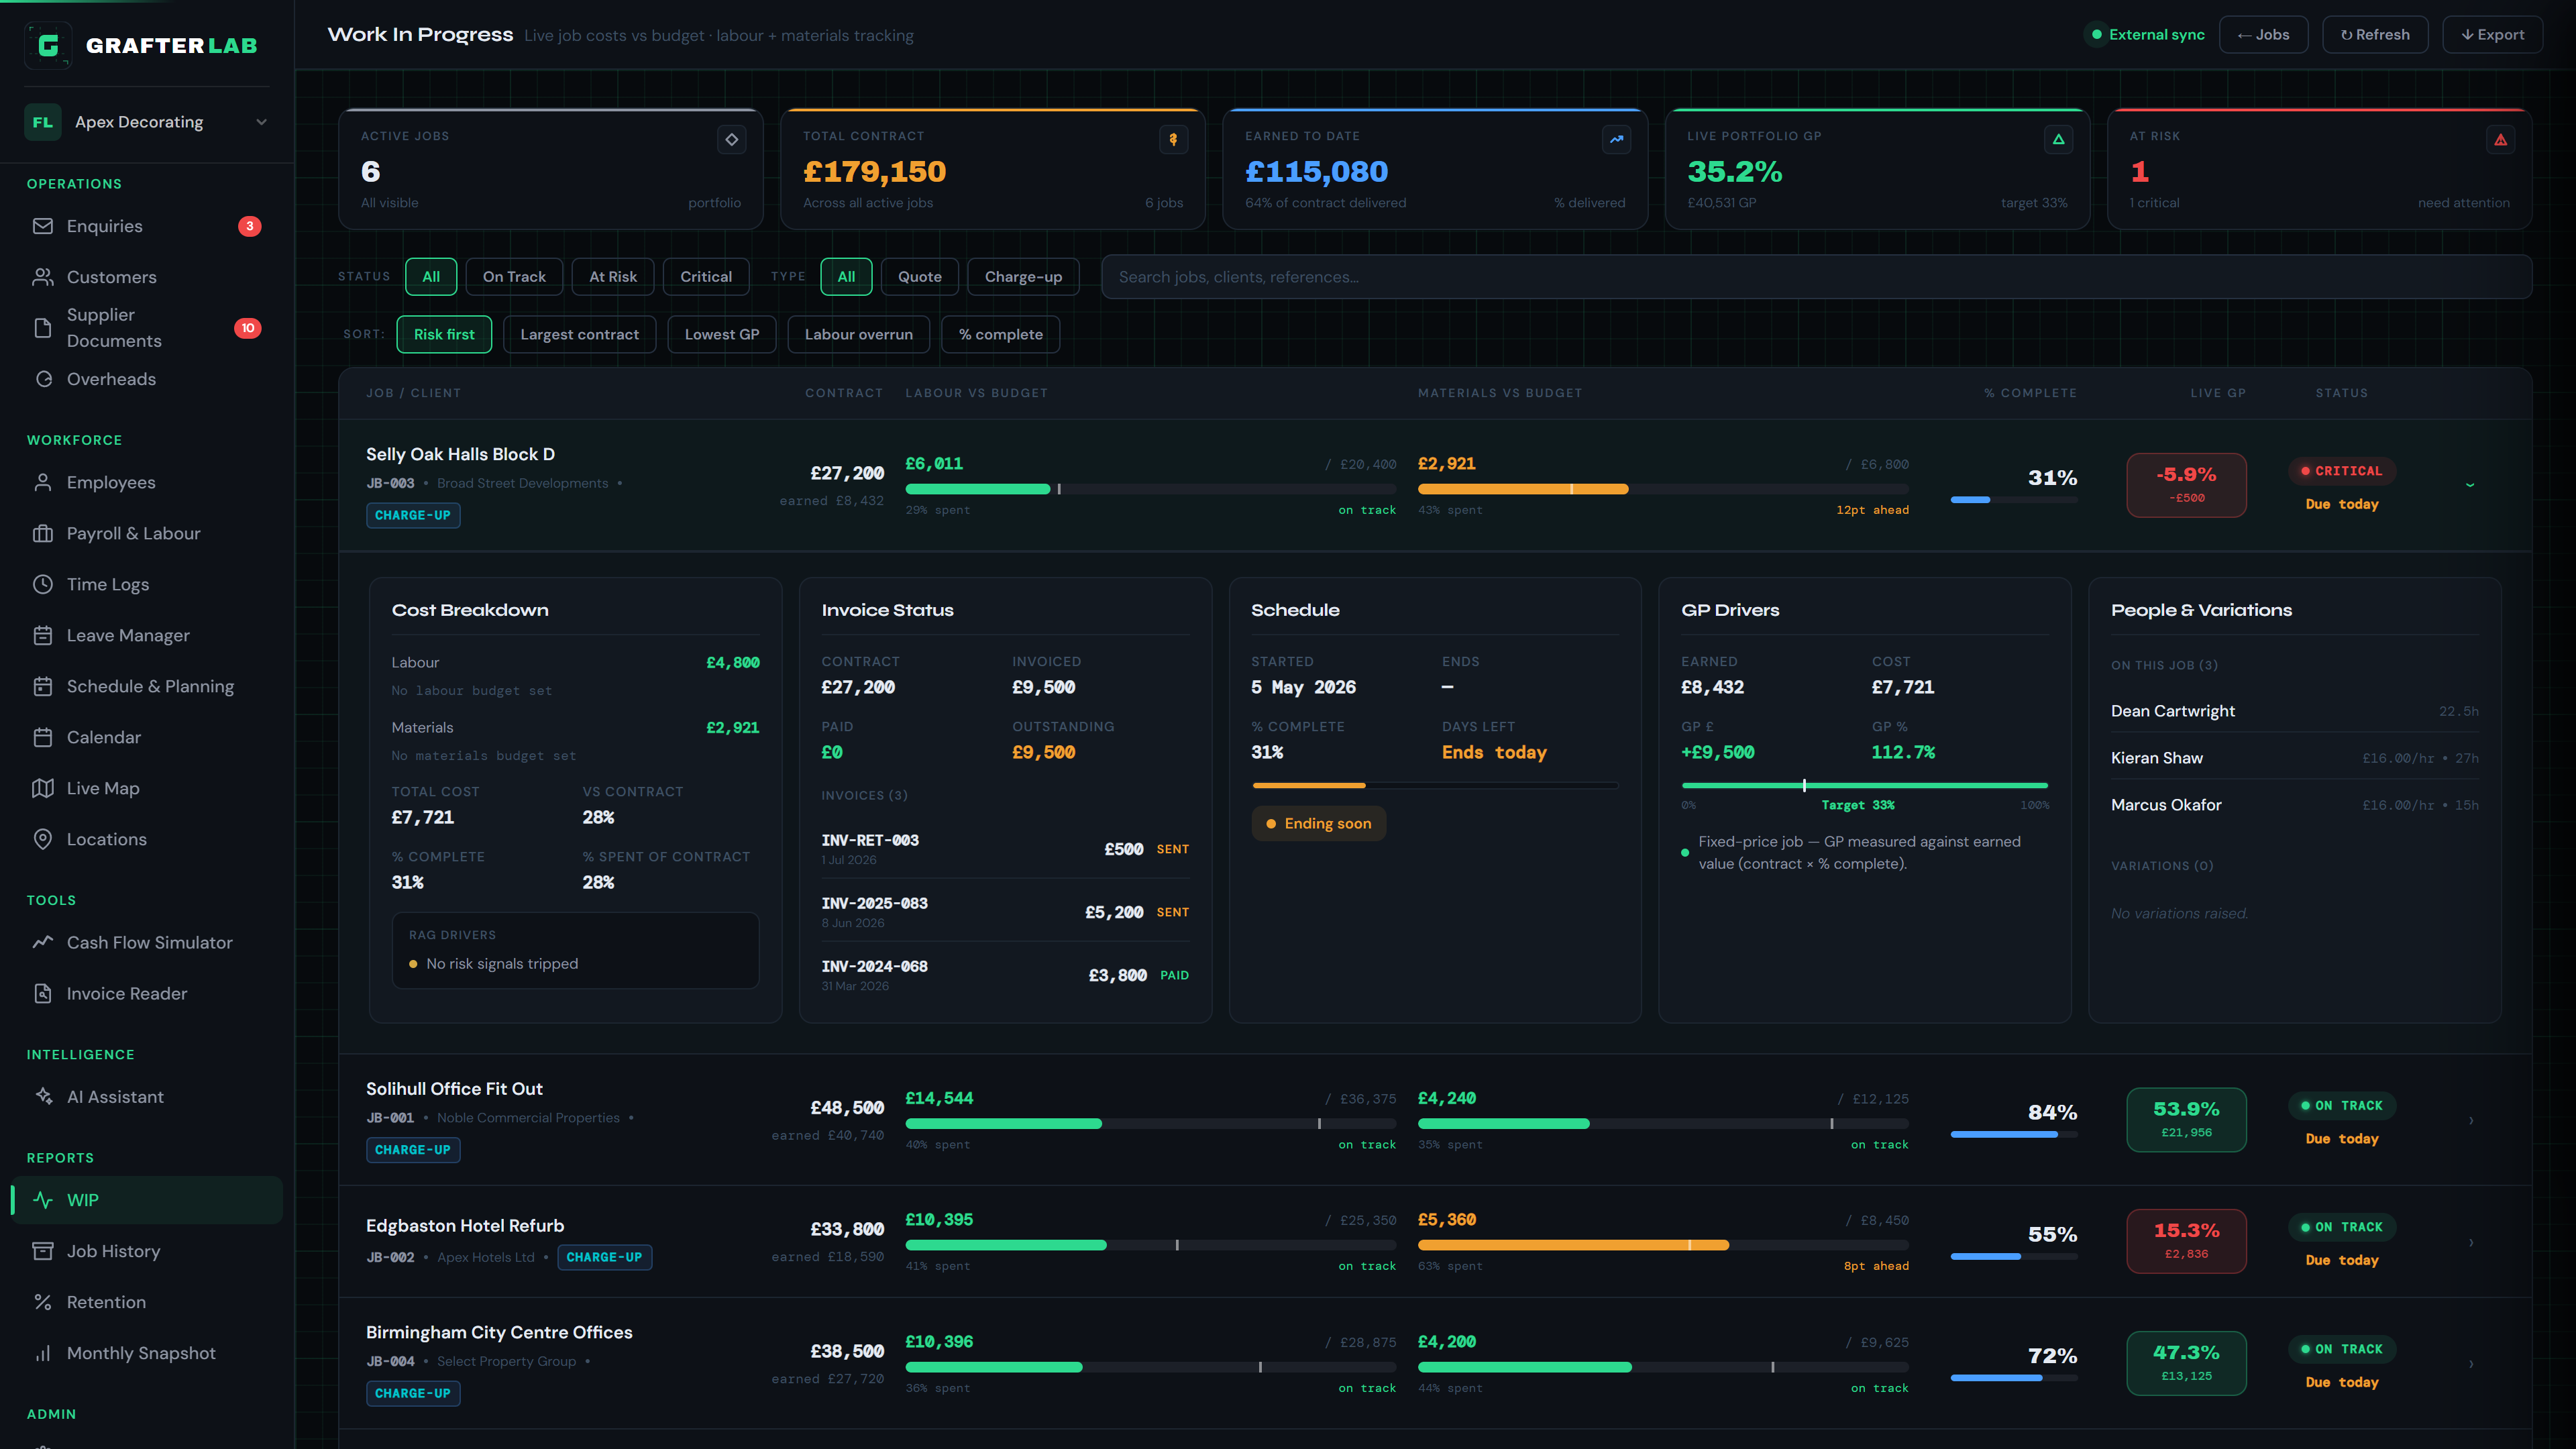Click the Refresh button
The image size is (2576, 1449).
pos(2375,35)
